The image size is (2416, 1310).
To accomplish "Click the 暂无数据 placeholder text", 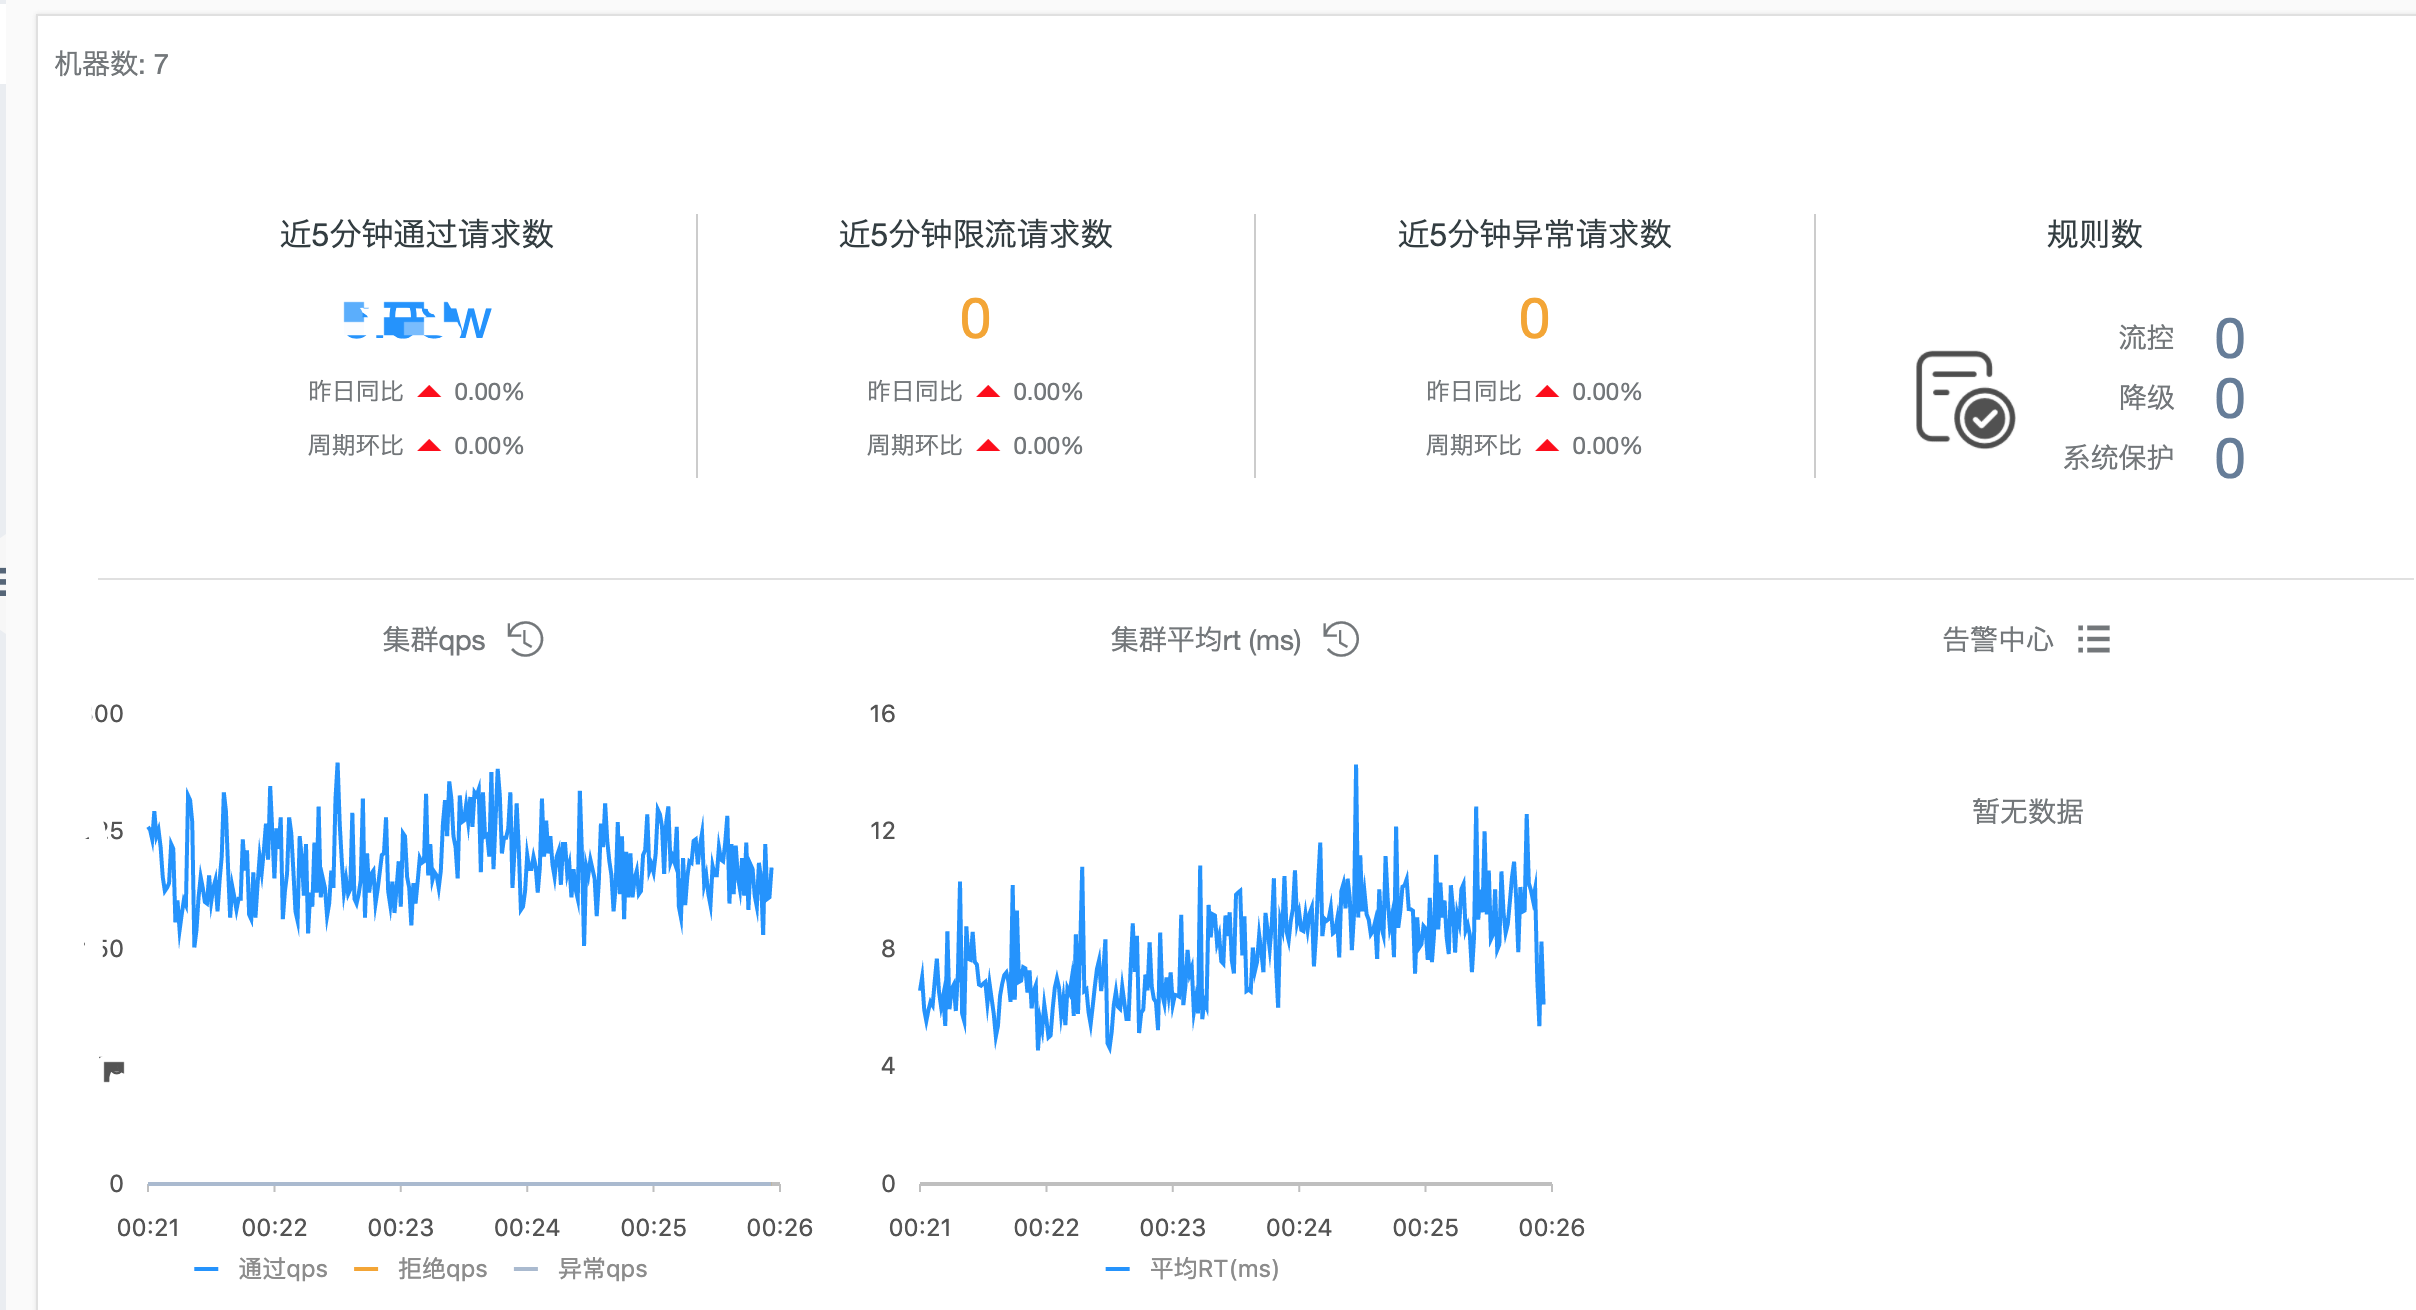I will [2027, 811].
